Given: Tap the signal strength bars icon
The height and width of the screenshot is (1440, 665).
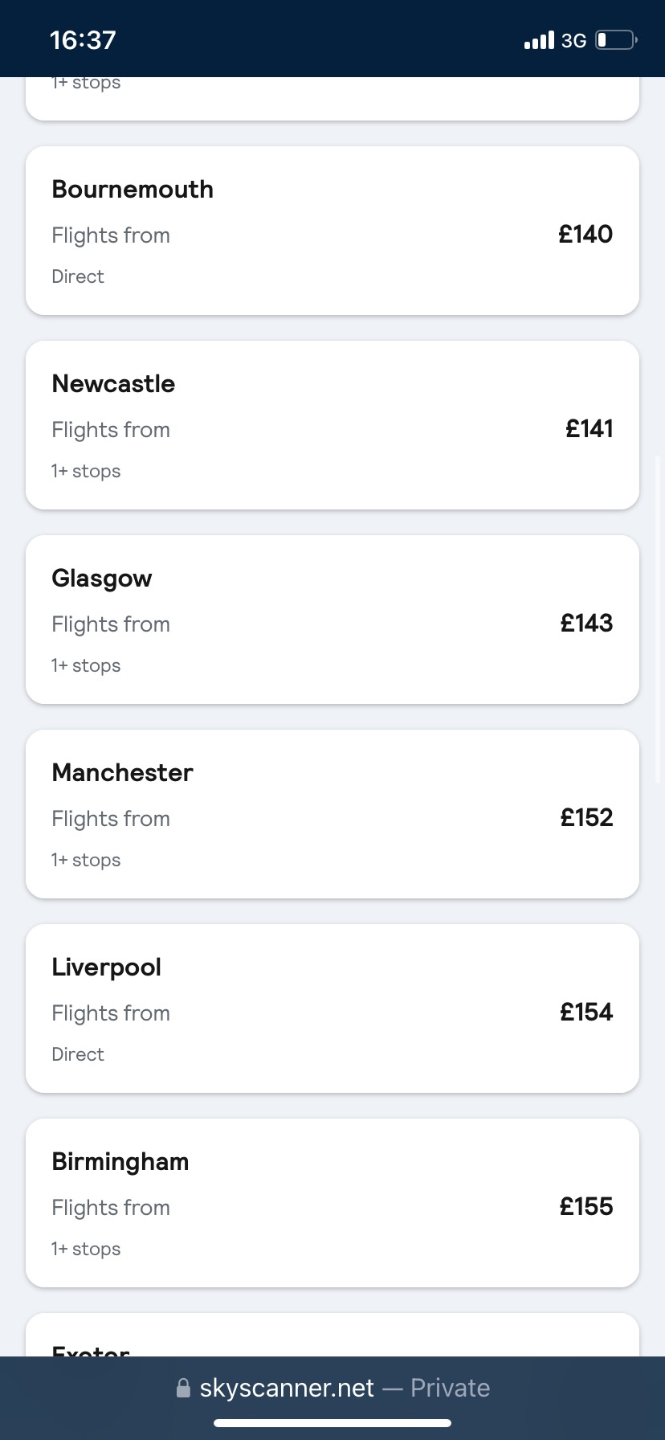Looking at the screenshot, I should point(538,41).
